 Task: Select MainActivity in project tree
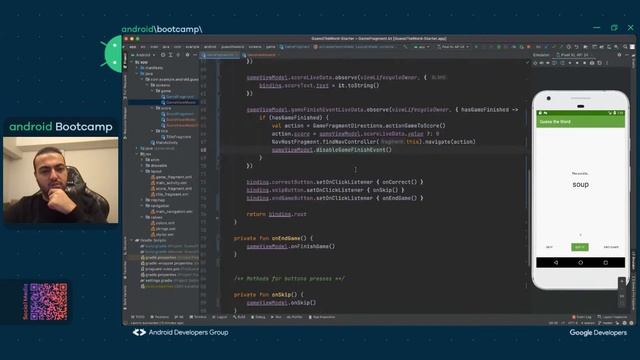coord(164,142)
